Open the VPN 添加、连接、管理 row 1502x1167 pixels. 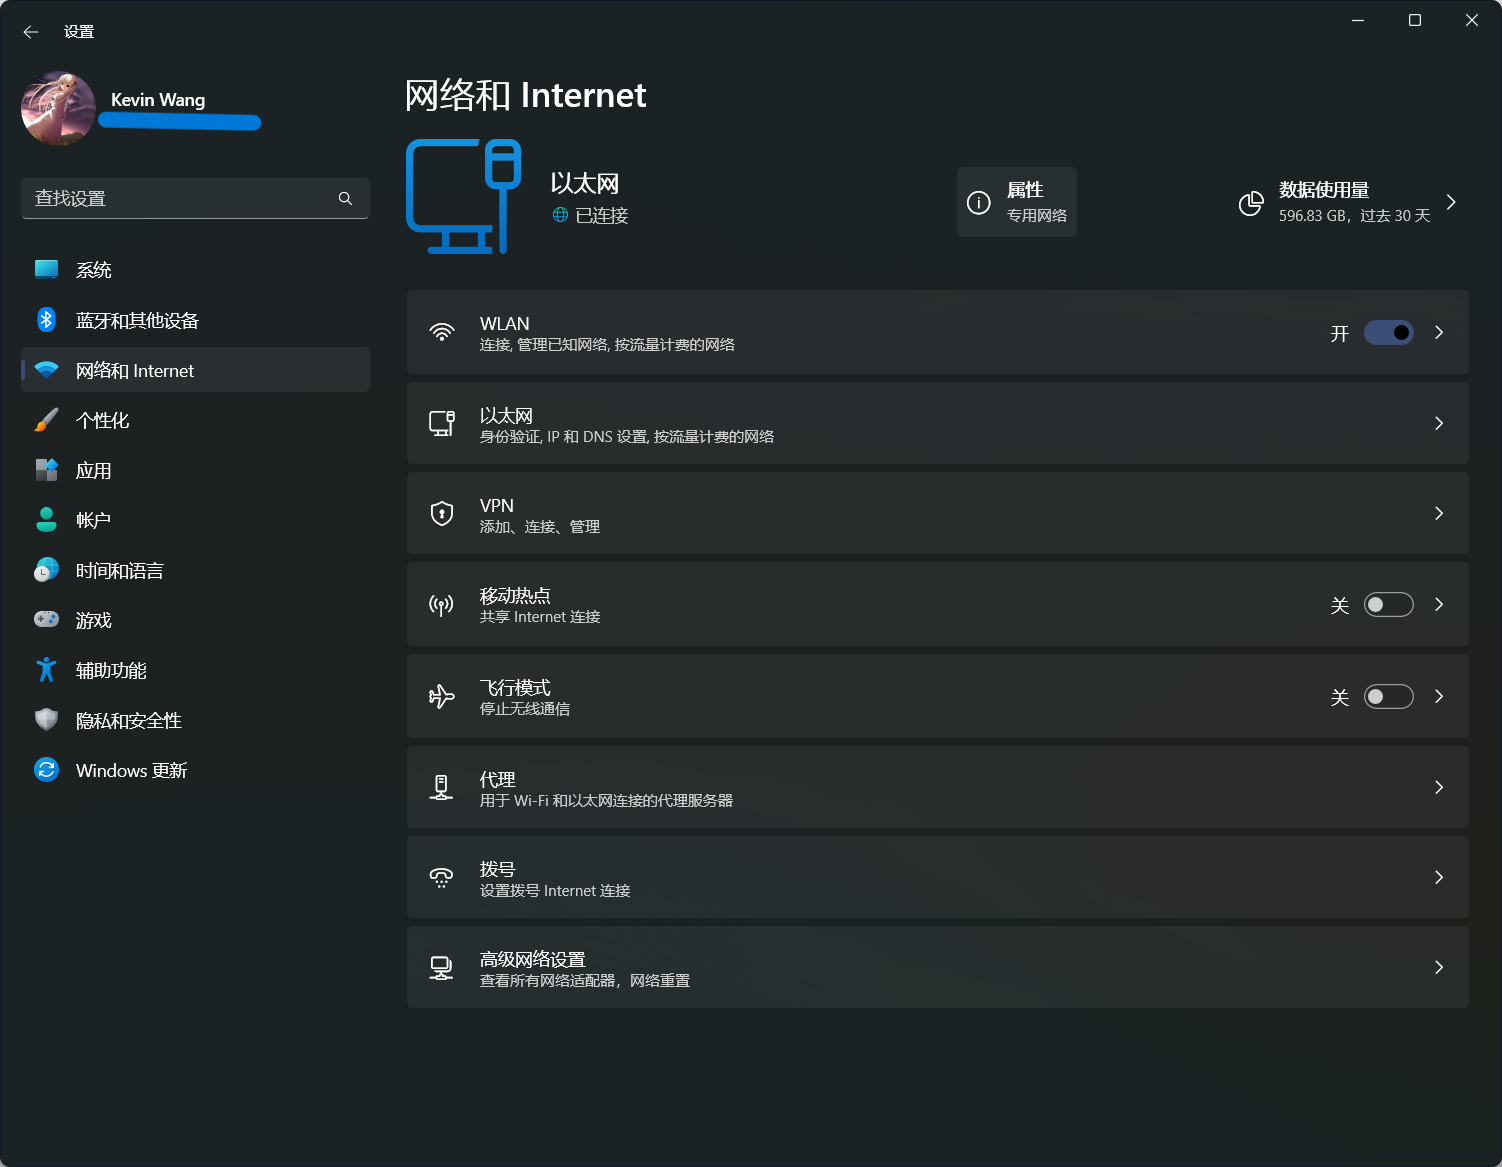pos(938,513)
